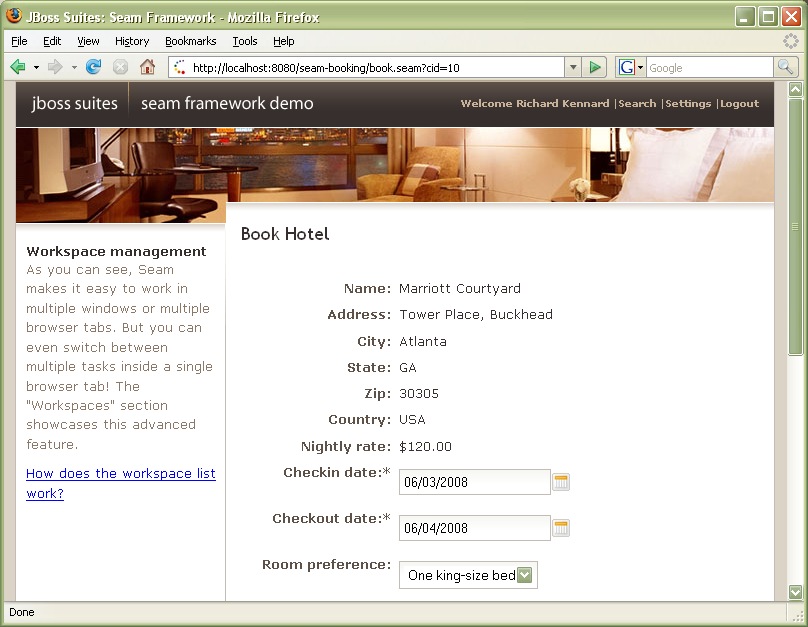The height and width of the screenshot is (627, 808).
Task: Open the Bookmarks menu
Action: 189,41
